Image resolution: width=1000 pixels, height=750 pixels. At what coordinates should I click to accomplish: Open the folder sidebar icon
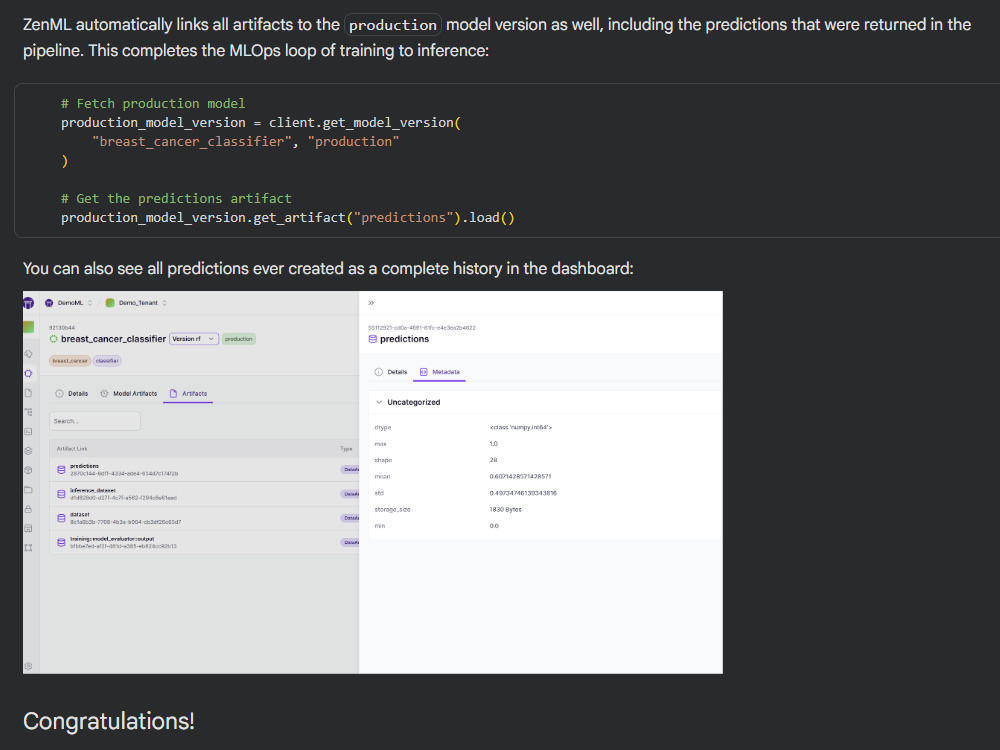point(28,490)
